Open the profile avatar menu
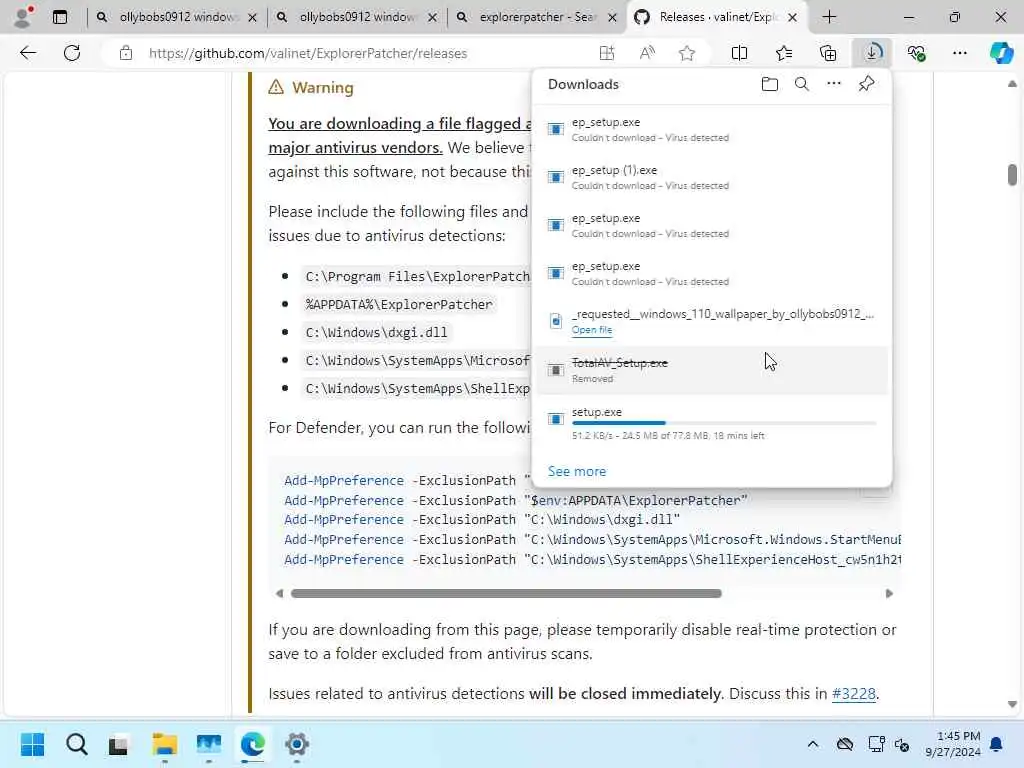Screen dimensions: 1024x768 (x=24, y=17)
